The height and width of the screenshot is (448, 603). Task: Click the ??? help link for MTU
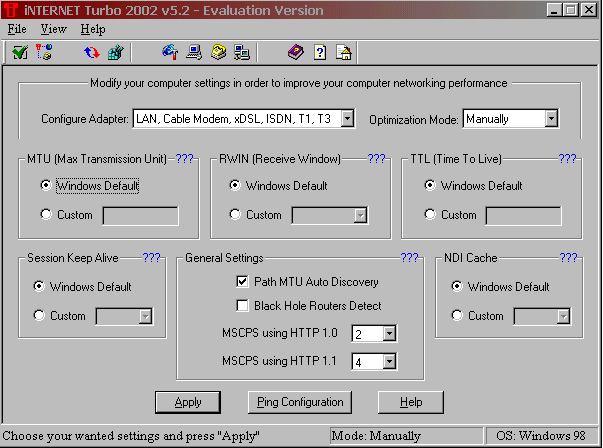pos(184,158)
